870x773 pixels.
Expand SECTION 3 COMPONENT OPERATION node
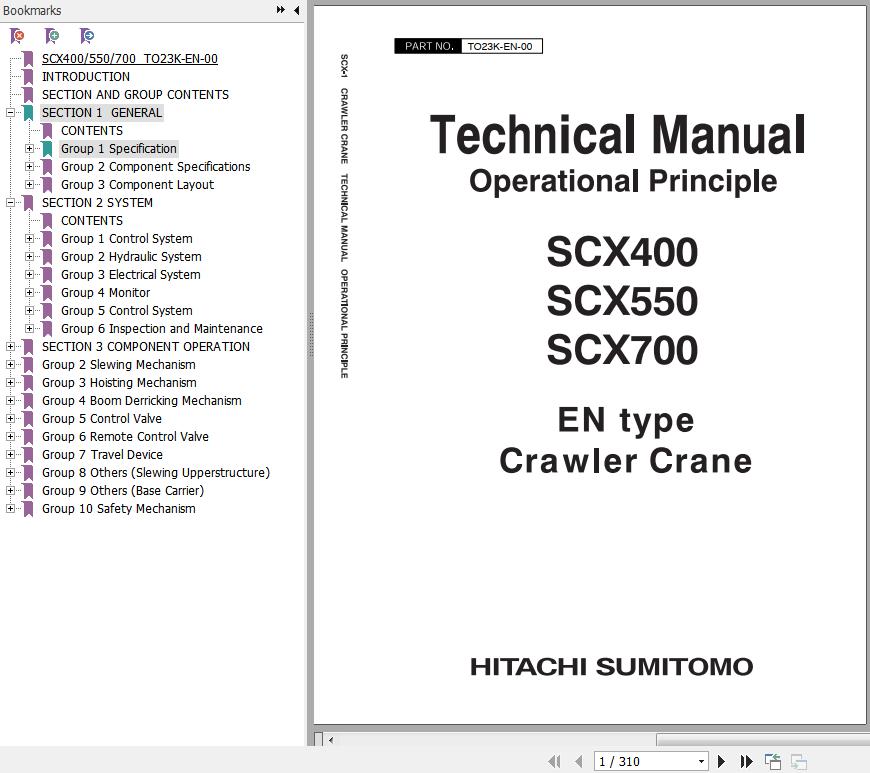(10, 347)
